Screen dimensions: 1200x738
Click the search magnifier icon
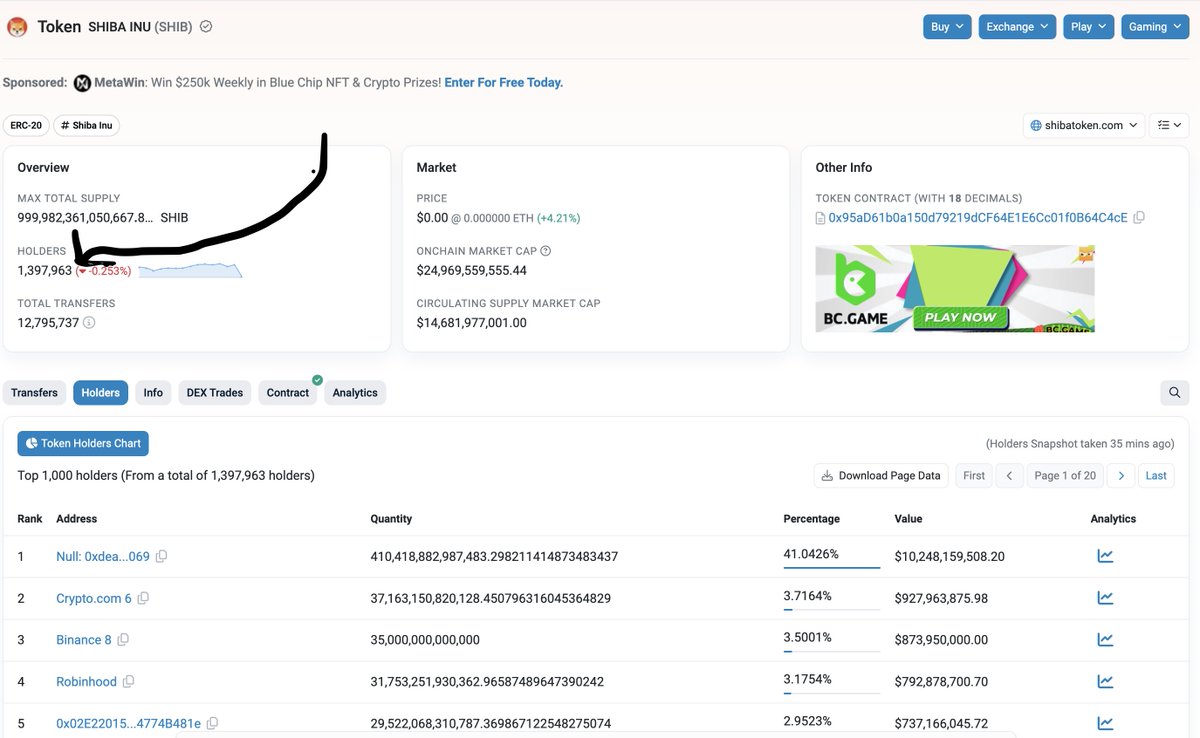tap(1175, 393)
